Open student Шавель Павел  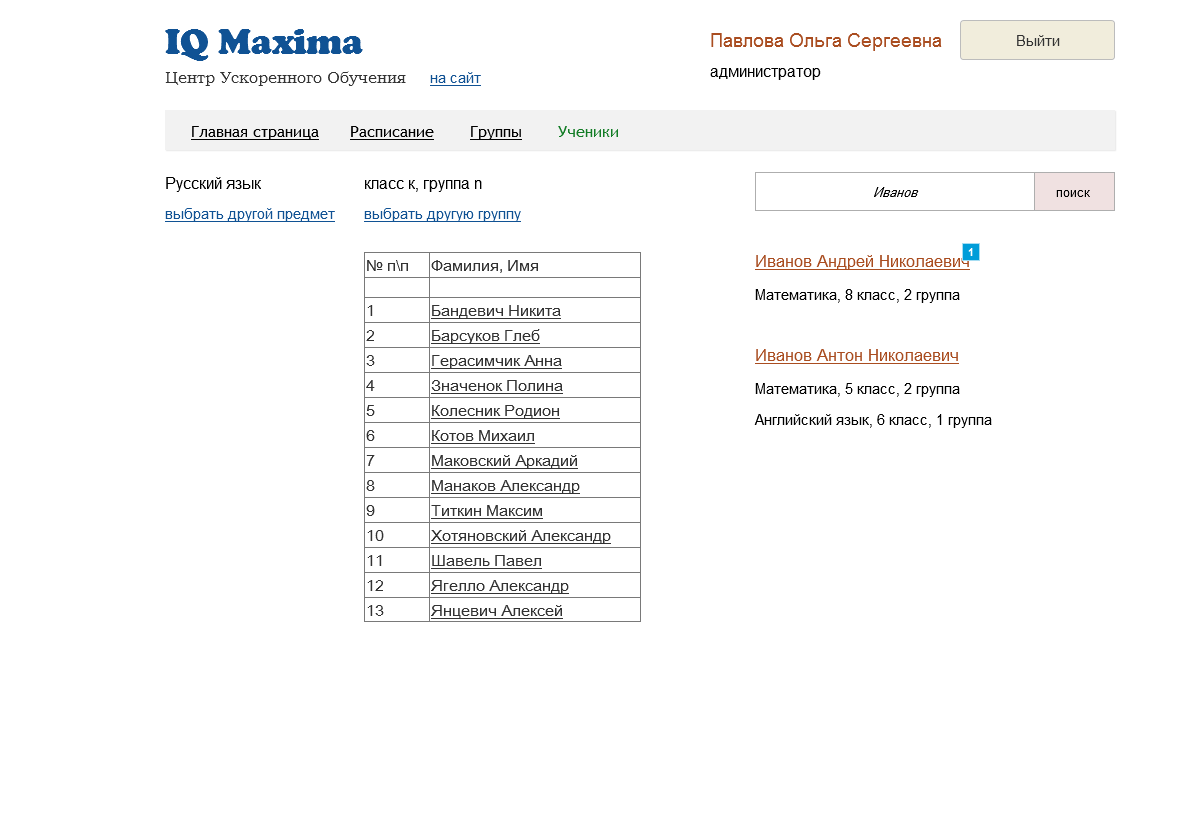coord(486,561)
